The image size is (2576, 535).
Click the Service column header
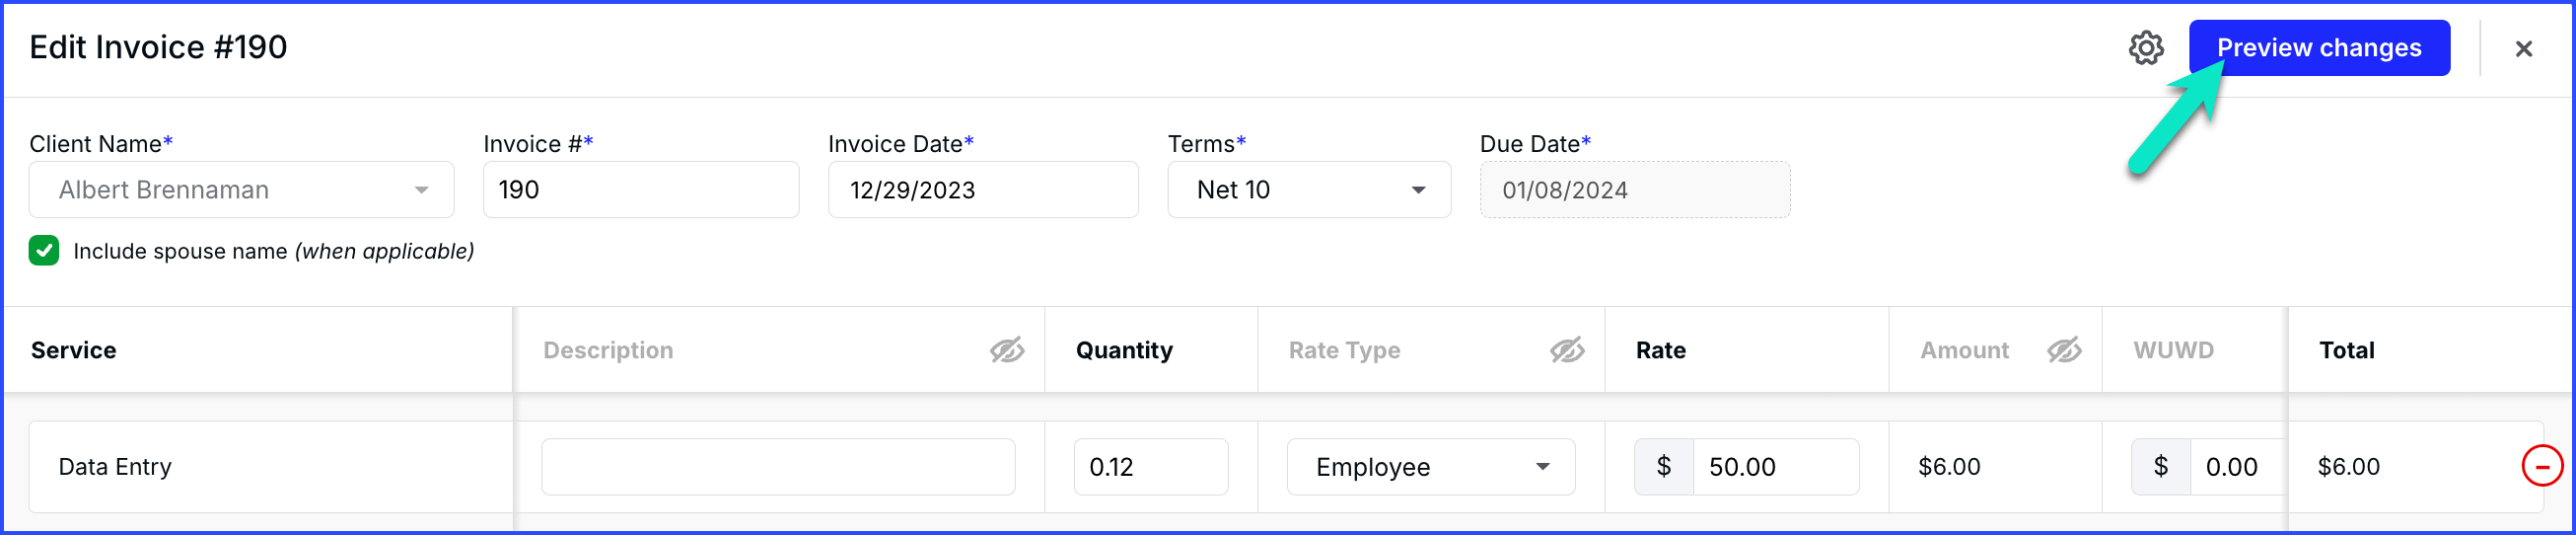[74, 350]
